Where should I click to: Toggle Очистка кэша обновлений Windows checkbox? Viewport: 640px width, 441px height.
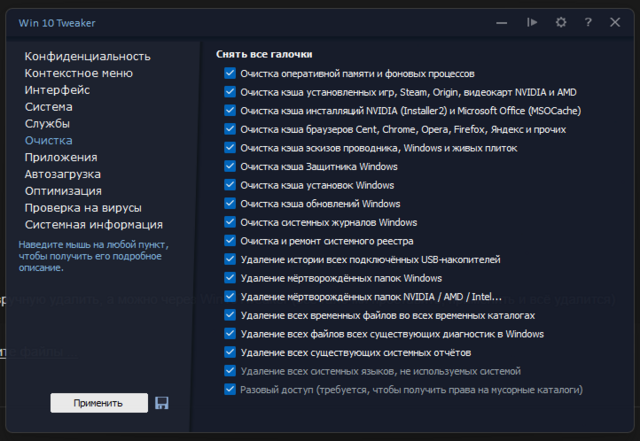[x=231, y=204]
